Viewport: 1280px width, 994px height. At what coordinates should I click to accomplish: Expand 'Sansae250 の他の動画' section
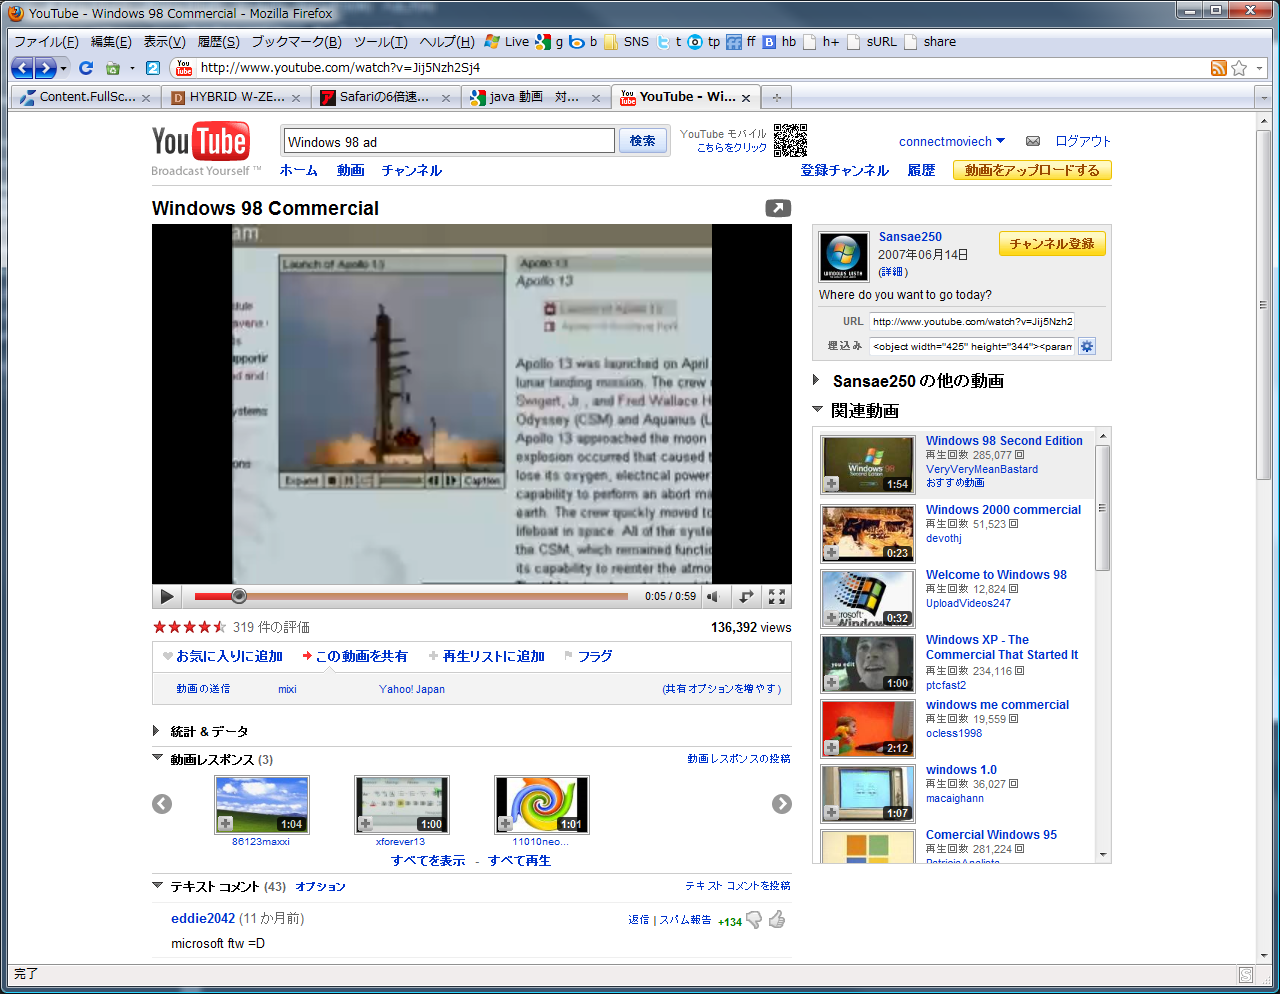(x=816, y=380)
